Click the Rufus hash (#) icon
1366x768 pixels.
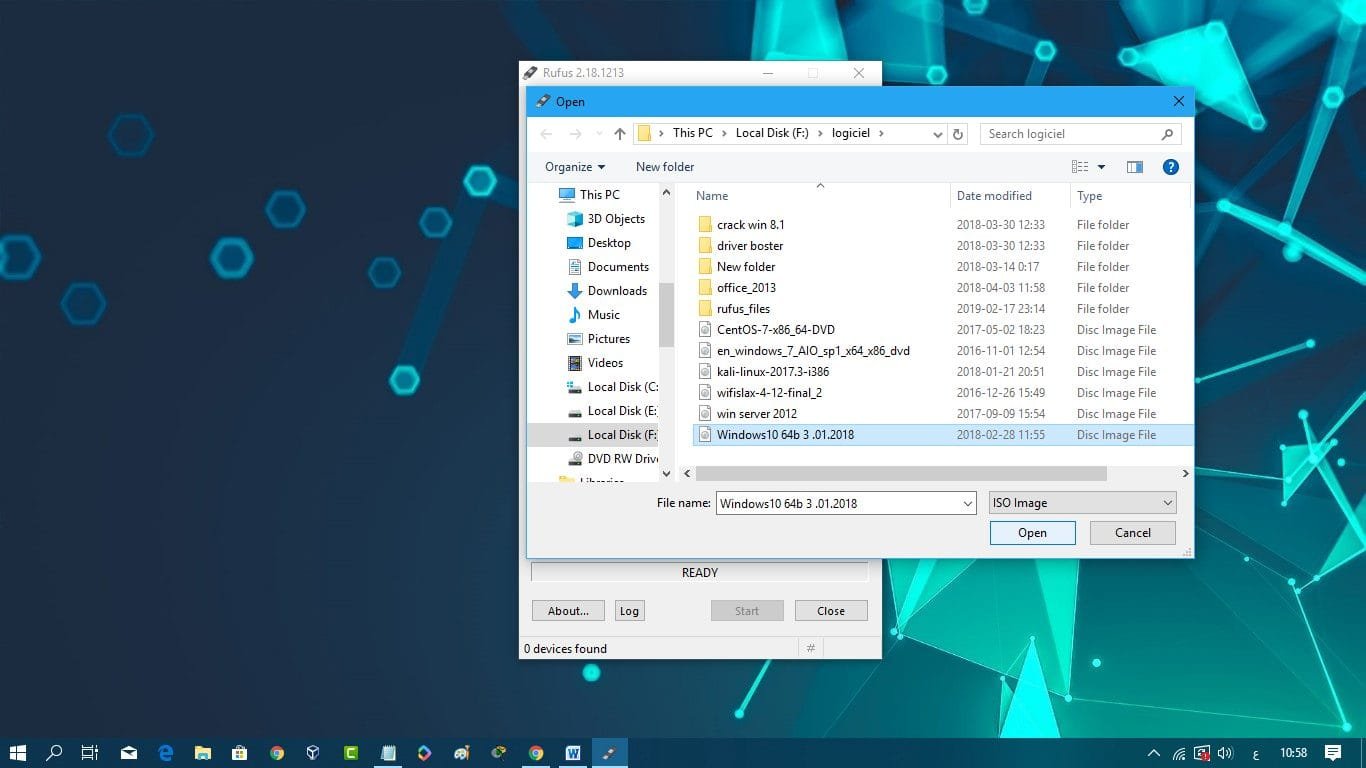click(x=810, y=649)
